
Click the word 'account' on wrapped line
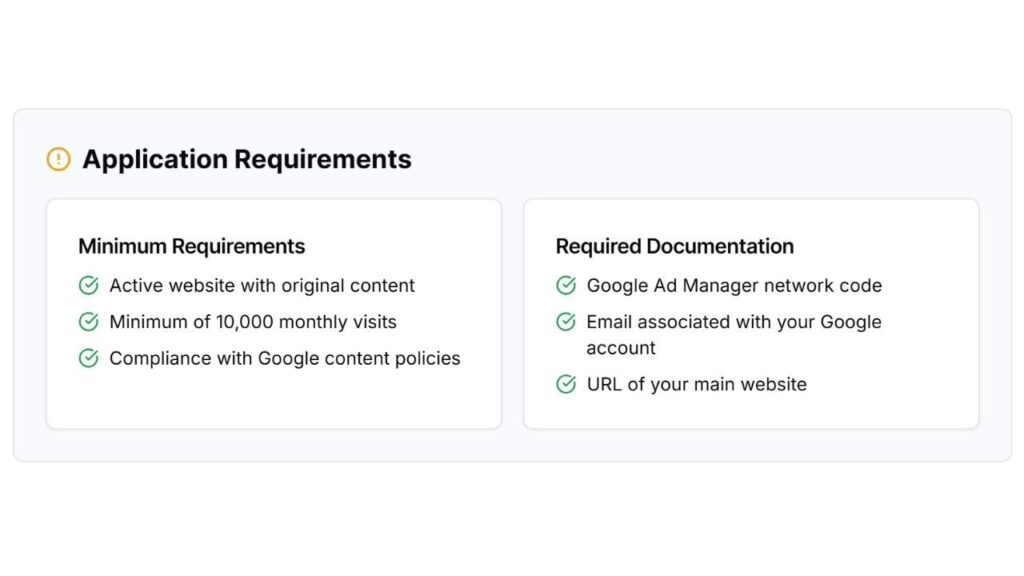pos(621,348)
